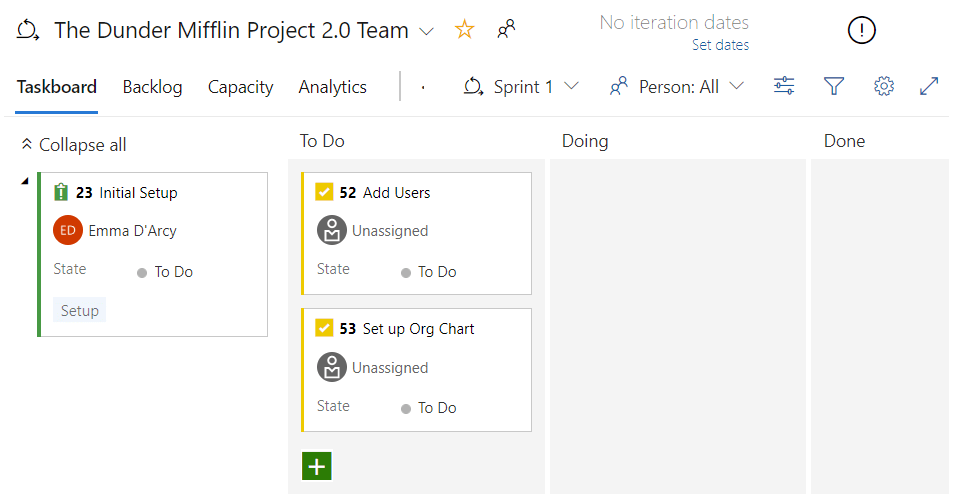Click the favorite star icon

464,30
